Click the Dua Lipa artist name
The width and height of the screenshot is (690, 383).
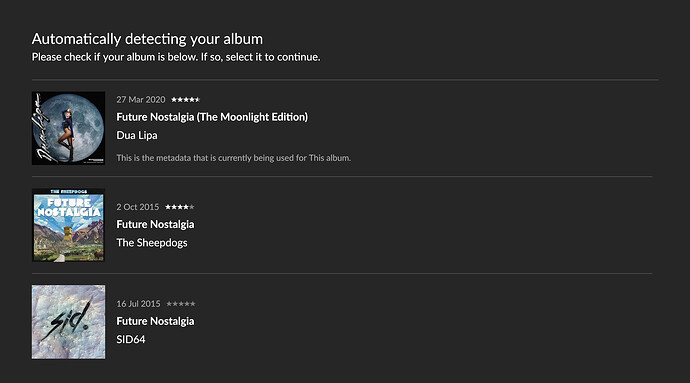137,136
